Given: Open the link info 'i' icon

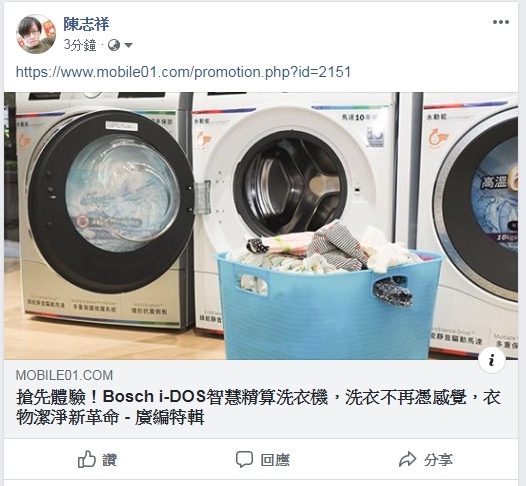Looking at the screenshot, I should [491, 361].
